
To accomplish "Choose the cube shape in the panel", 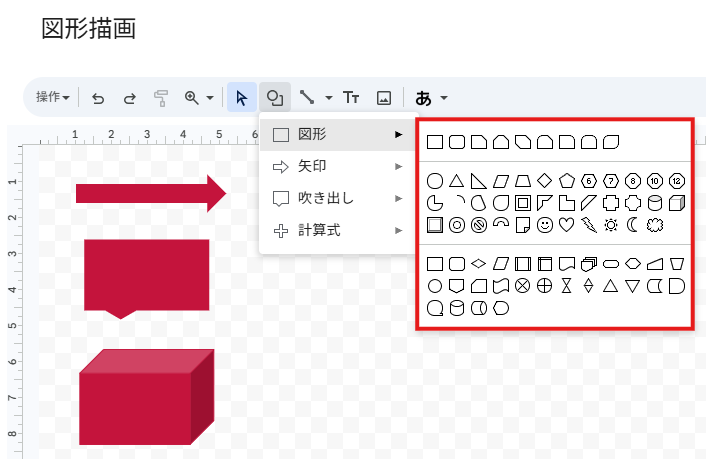I will coord(677,203).
